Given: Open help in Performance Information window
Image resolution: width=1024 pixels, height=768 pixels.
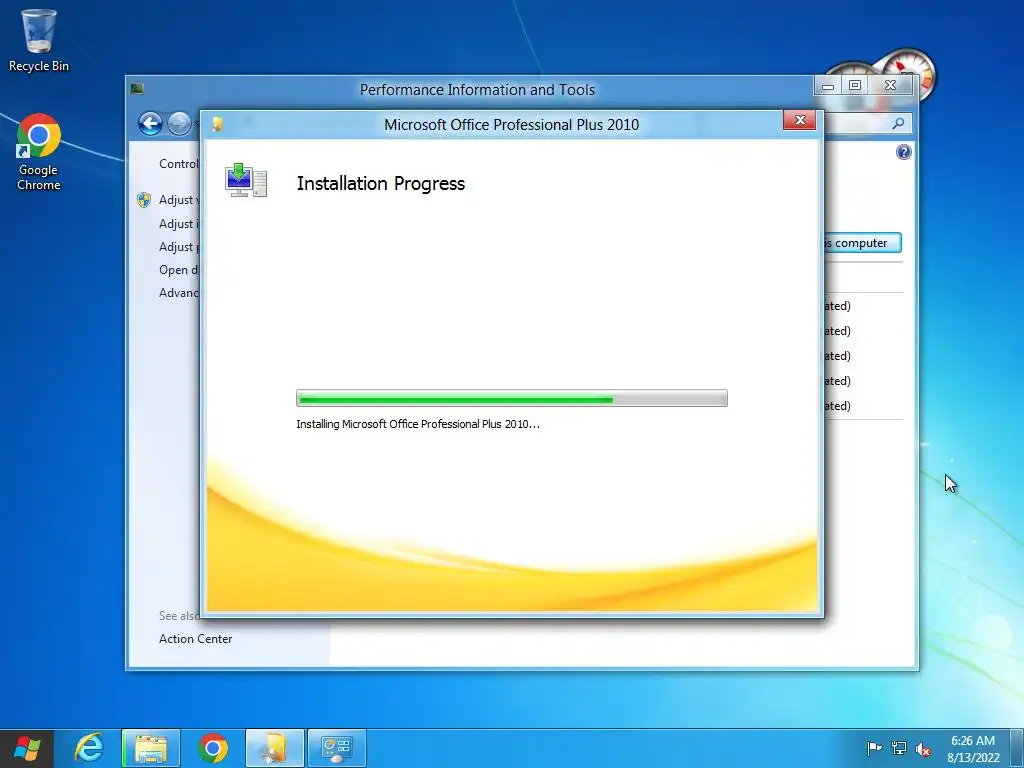Looking at the screenshot, I should pos(903,152).
